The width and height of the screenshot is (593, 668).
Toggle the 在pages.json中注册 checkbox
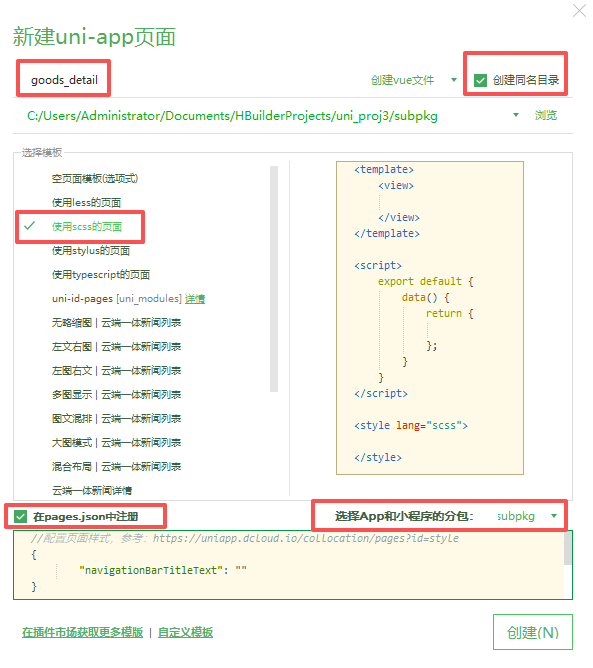(20, 517)
